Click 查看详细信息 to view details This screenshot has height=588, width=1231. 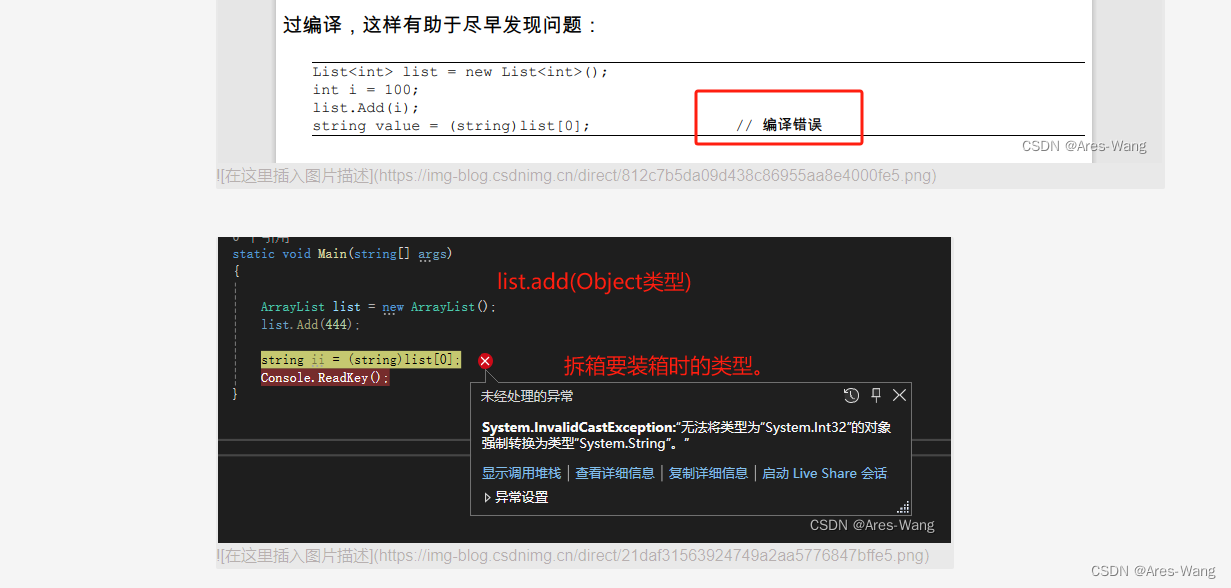tap(614, 473)
